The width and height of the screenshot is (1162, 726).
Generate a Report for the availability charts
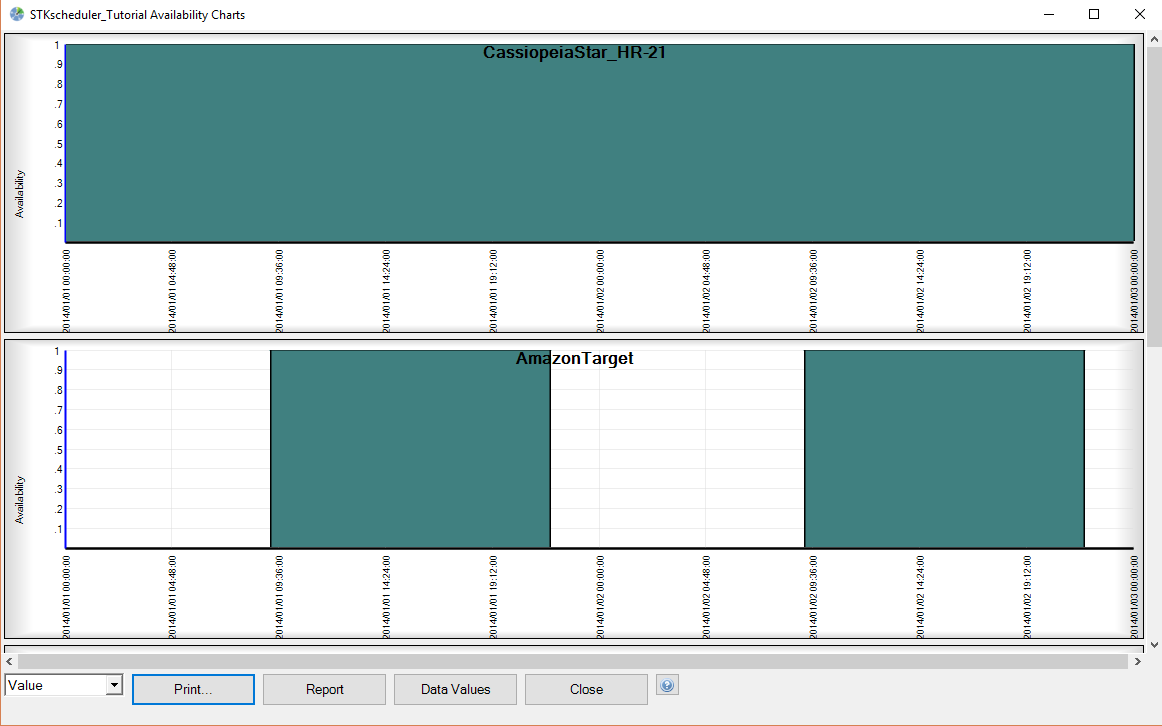point(324,689)
